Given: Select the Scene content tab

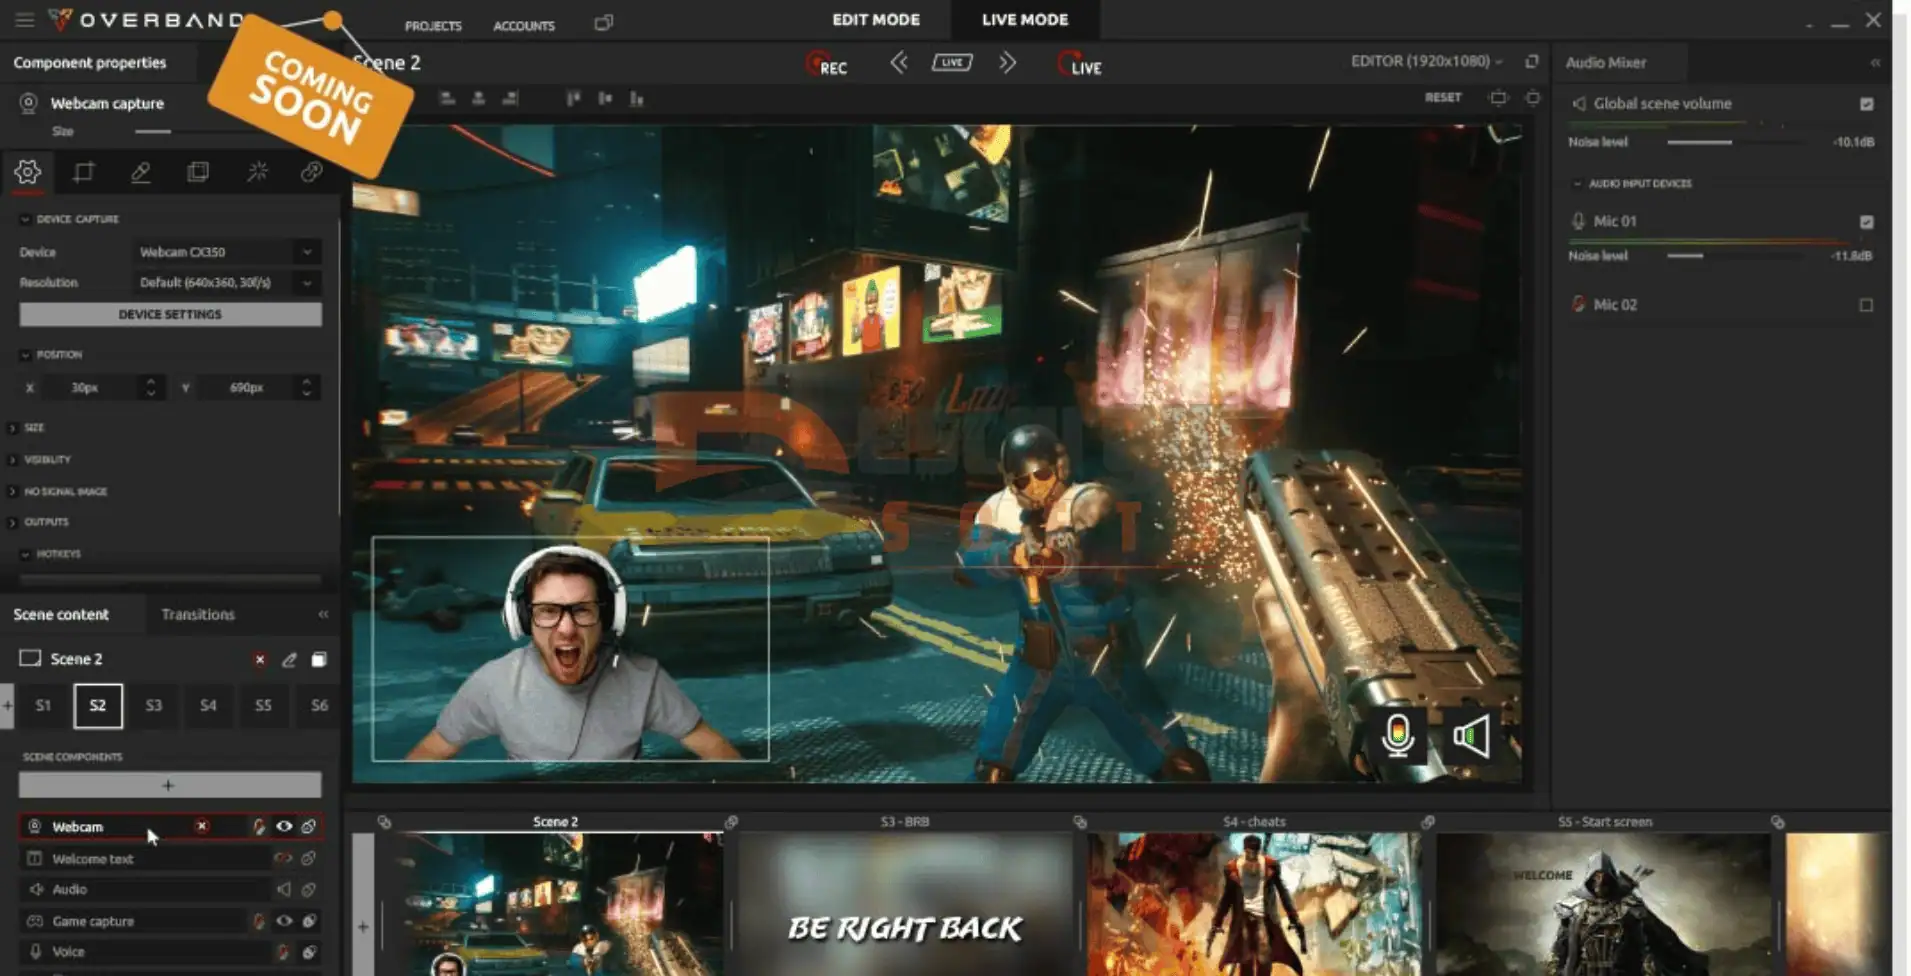Looking at the screenshot, I should (x=61, y=614).
